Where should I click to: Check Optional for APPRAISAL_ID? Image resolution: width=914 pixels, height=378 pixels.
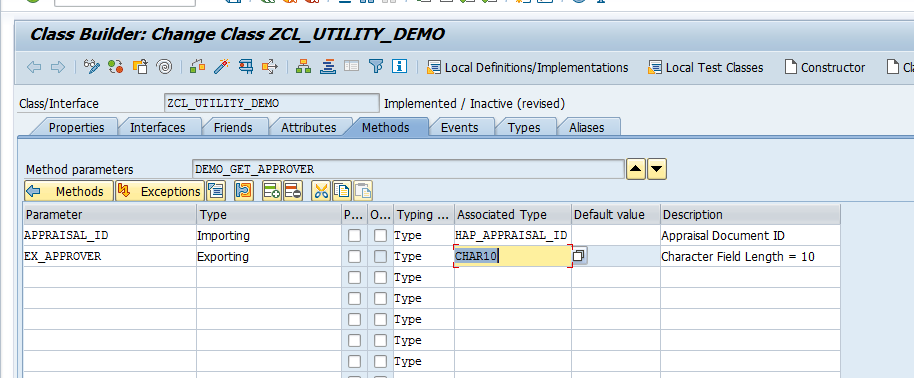point(381,236)
